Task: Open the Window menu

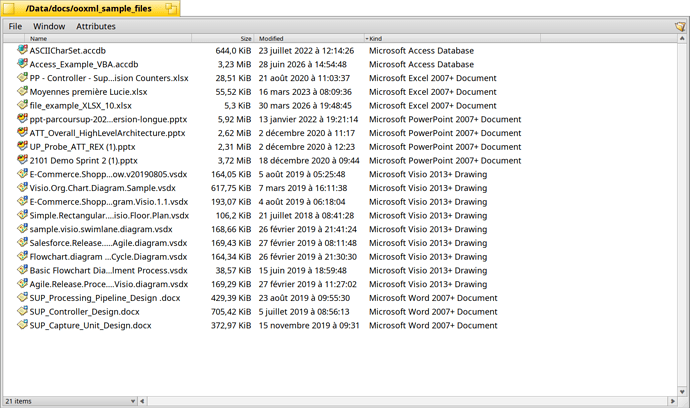Action: [49, 26]
